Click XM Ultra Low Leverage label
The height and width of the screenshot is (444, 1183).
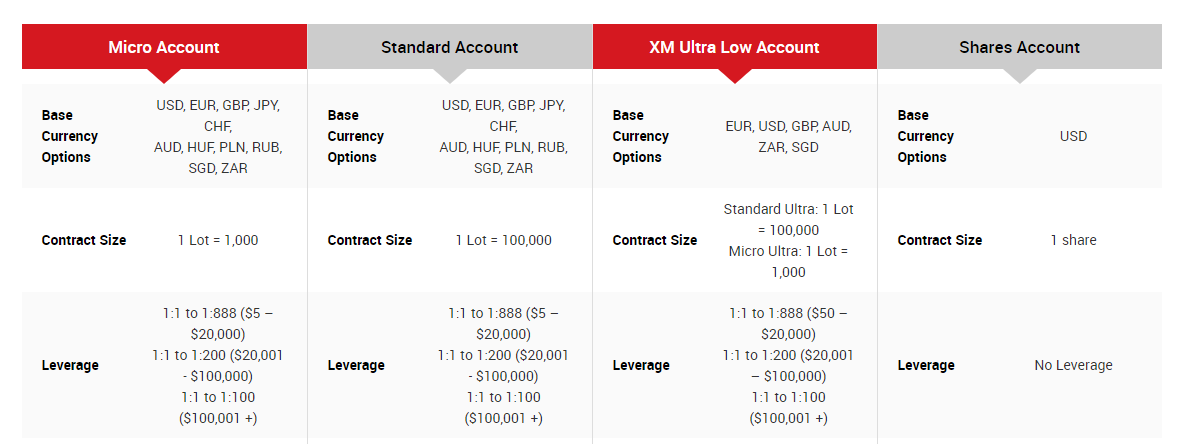[x=641, y=365]
